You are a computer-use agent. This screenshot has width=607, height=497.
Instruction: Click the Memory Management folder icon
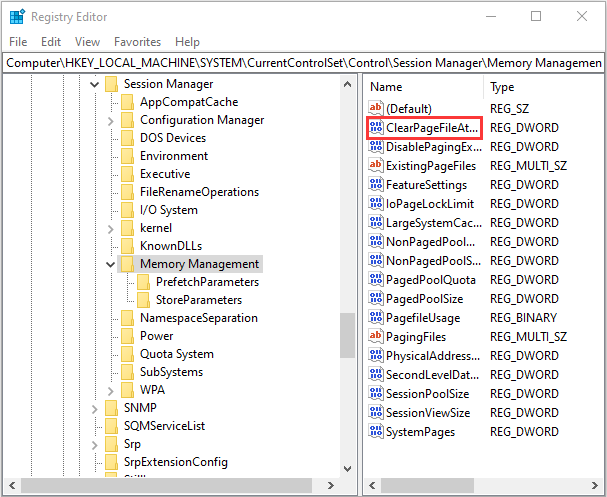127,264
